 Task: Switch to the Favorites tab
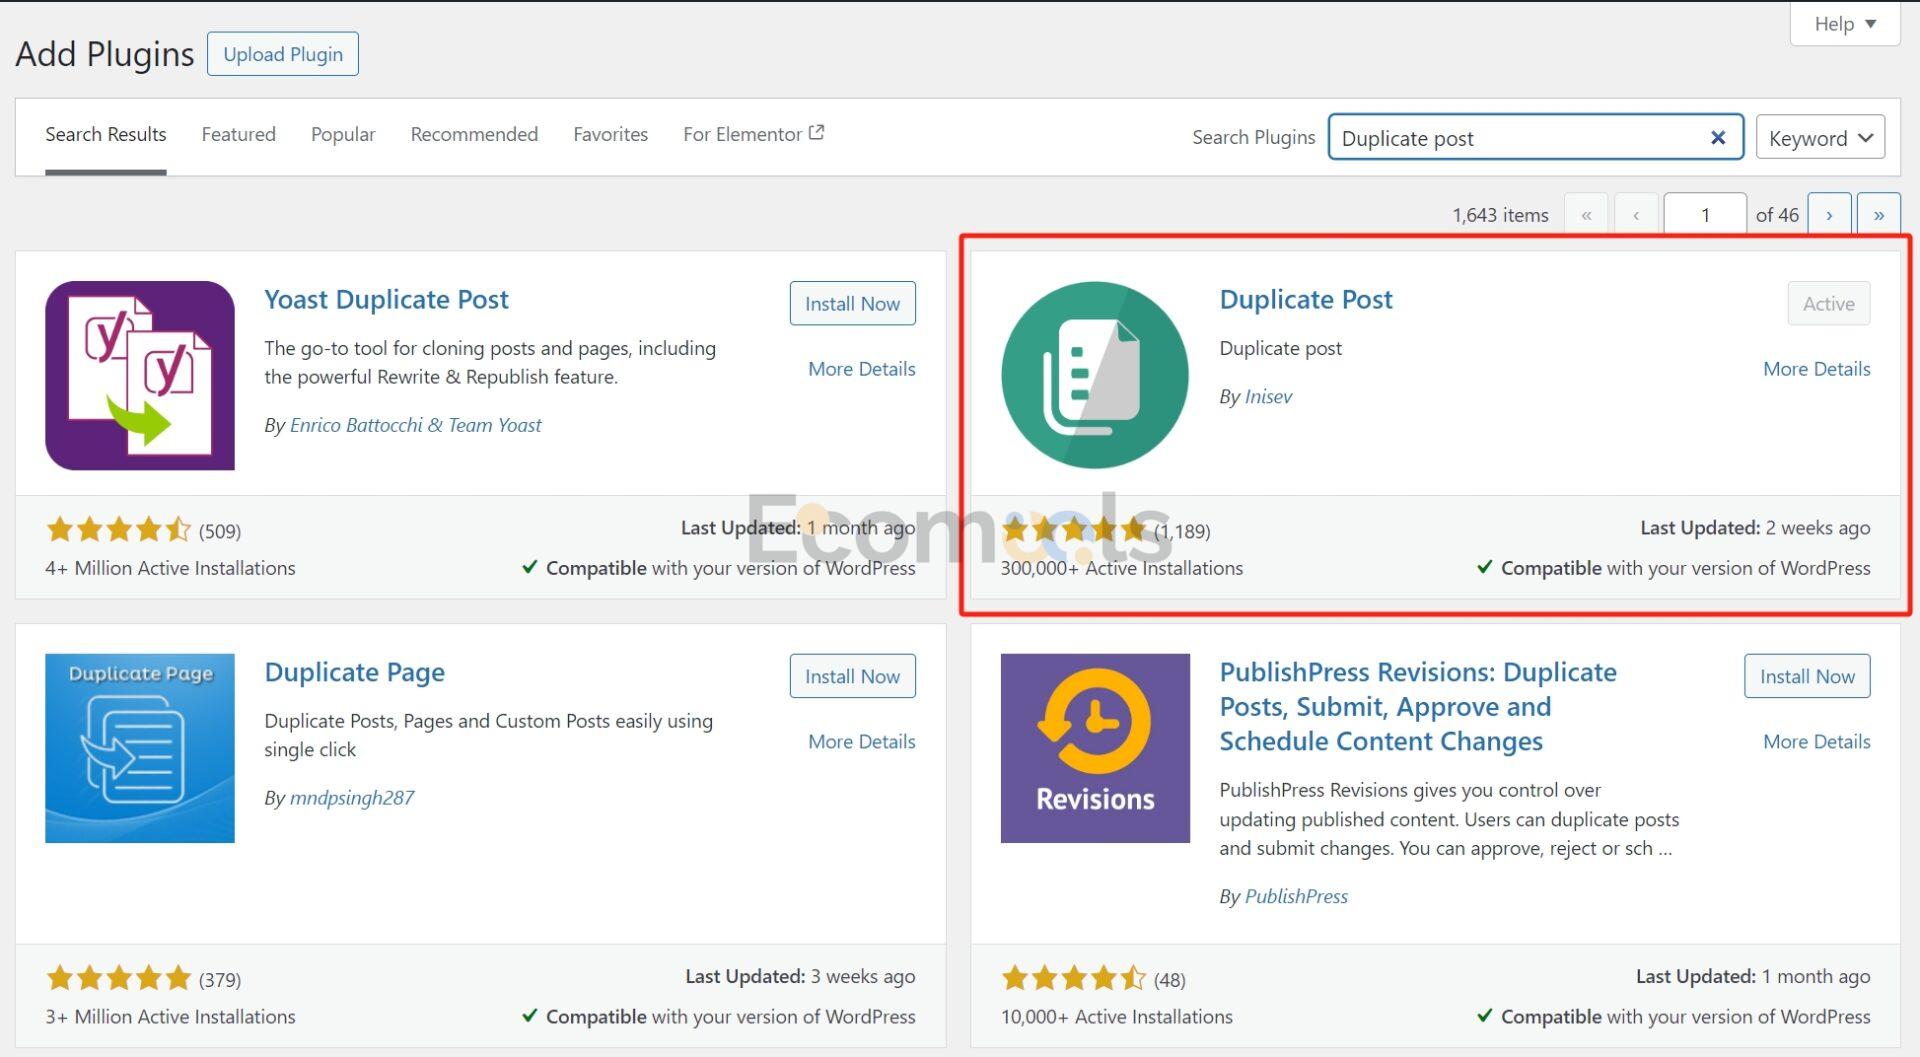[x=610, y=134]
